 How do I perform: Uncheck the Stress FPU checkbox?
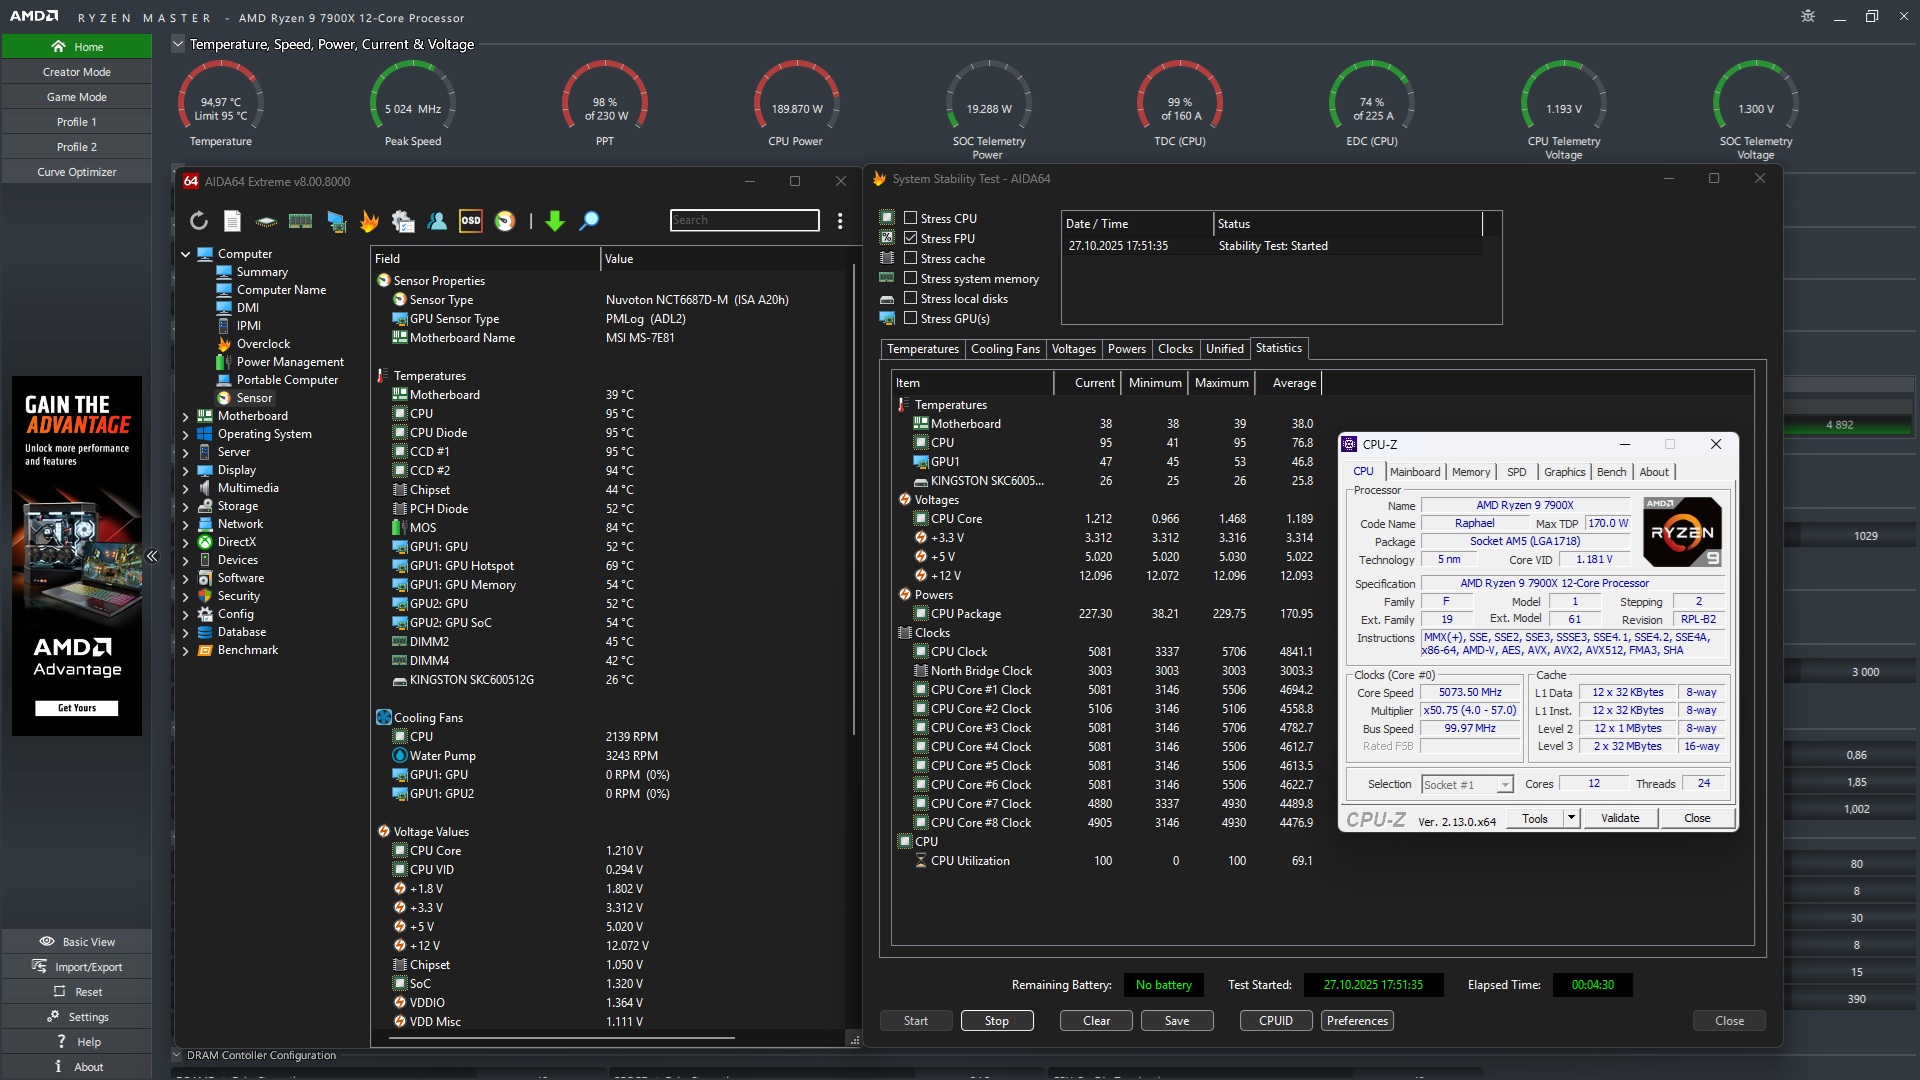pyautogui.click(x=910, y=238)
